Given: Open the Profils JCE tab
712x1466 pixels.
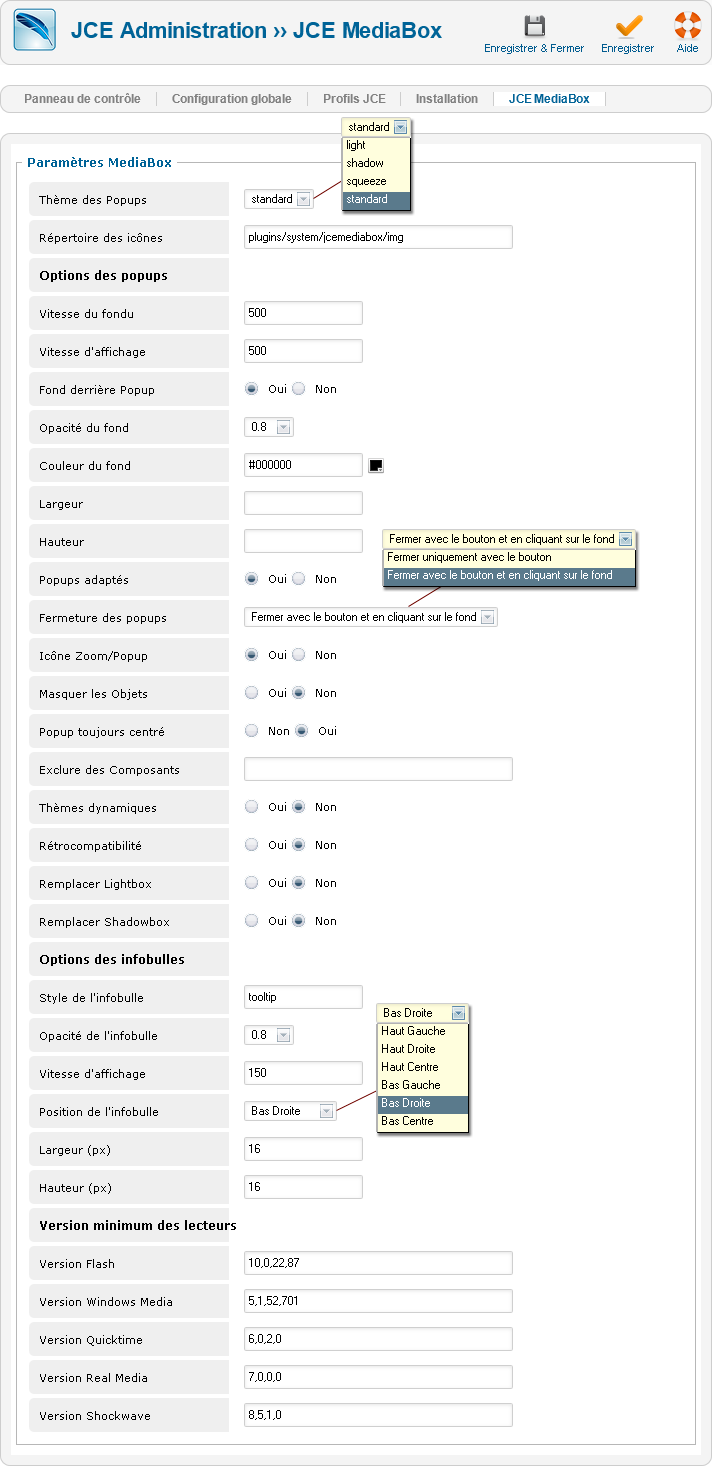Looking at the screenshot, I should tap(354, 99).
